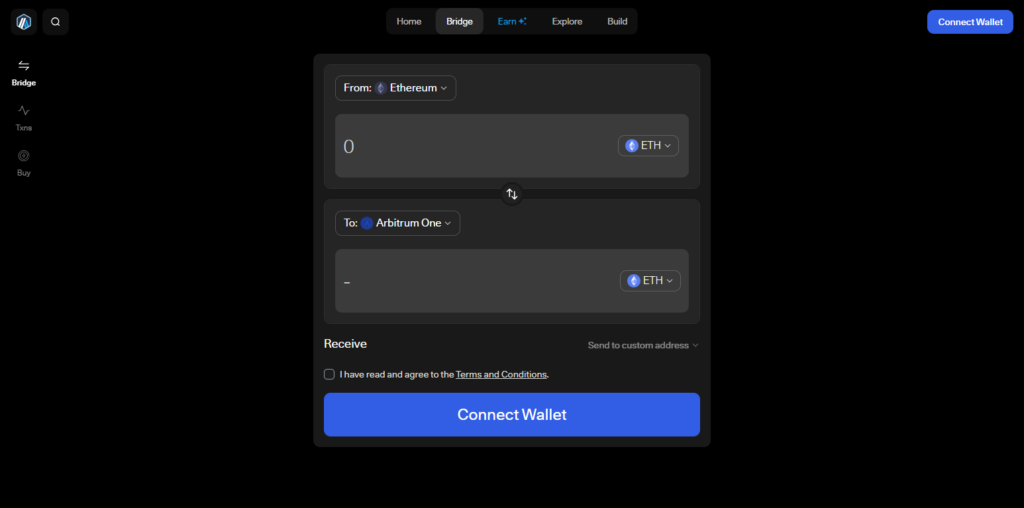Click the Arbitrum One network logo icon

coord(367,223)
